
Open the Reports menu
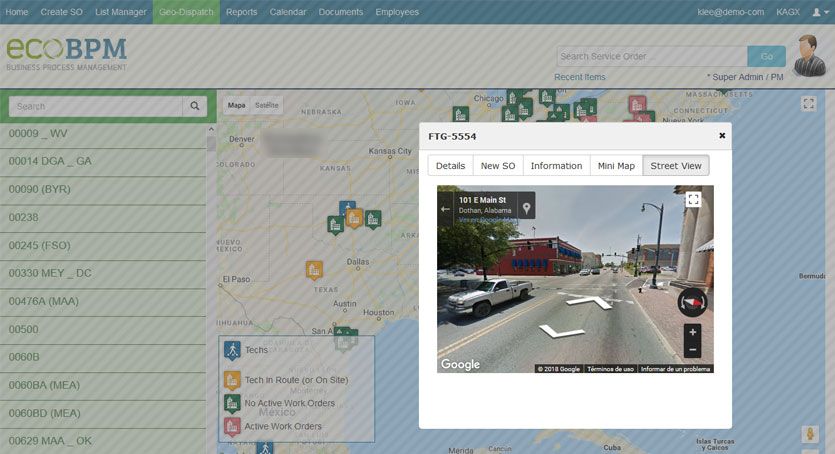(241, 12)
